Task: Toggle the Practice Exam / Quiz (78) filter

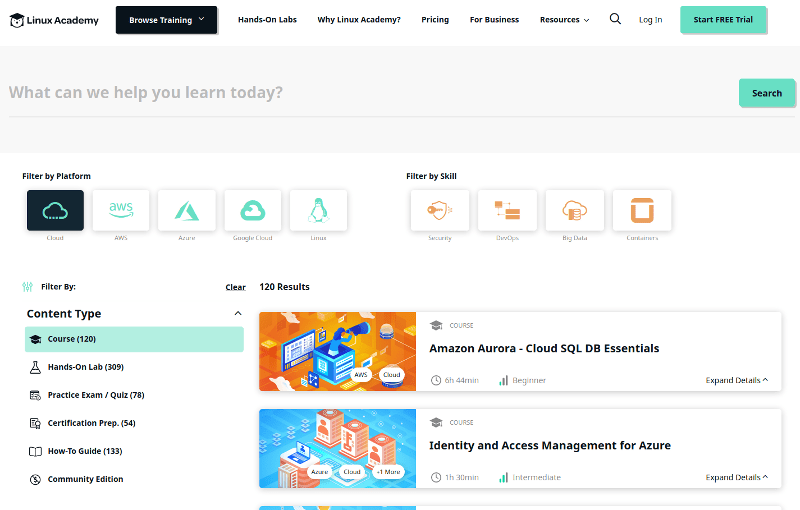Action: pyautogui.click(x=134, y=395)
